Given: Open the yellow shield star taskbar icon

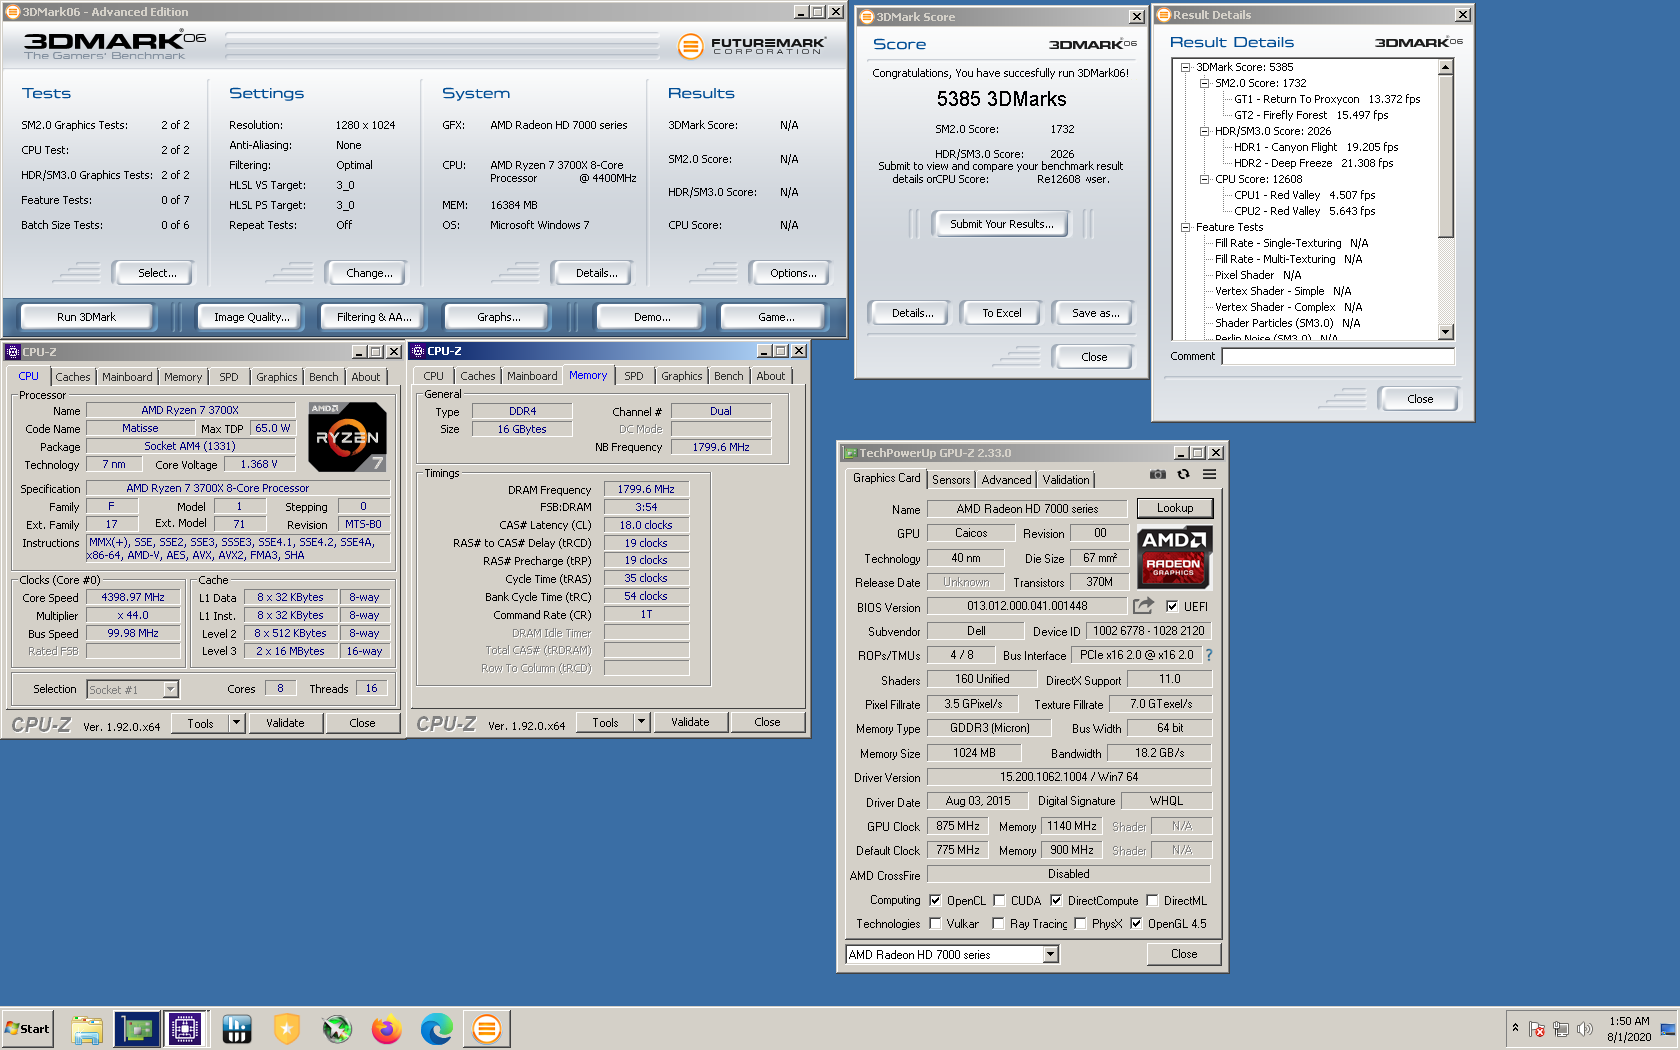Looking at the screenshot, I should [x=287, y=1029].
